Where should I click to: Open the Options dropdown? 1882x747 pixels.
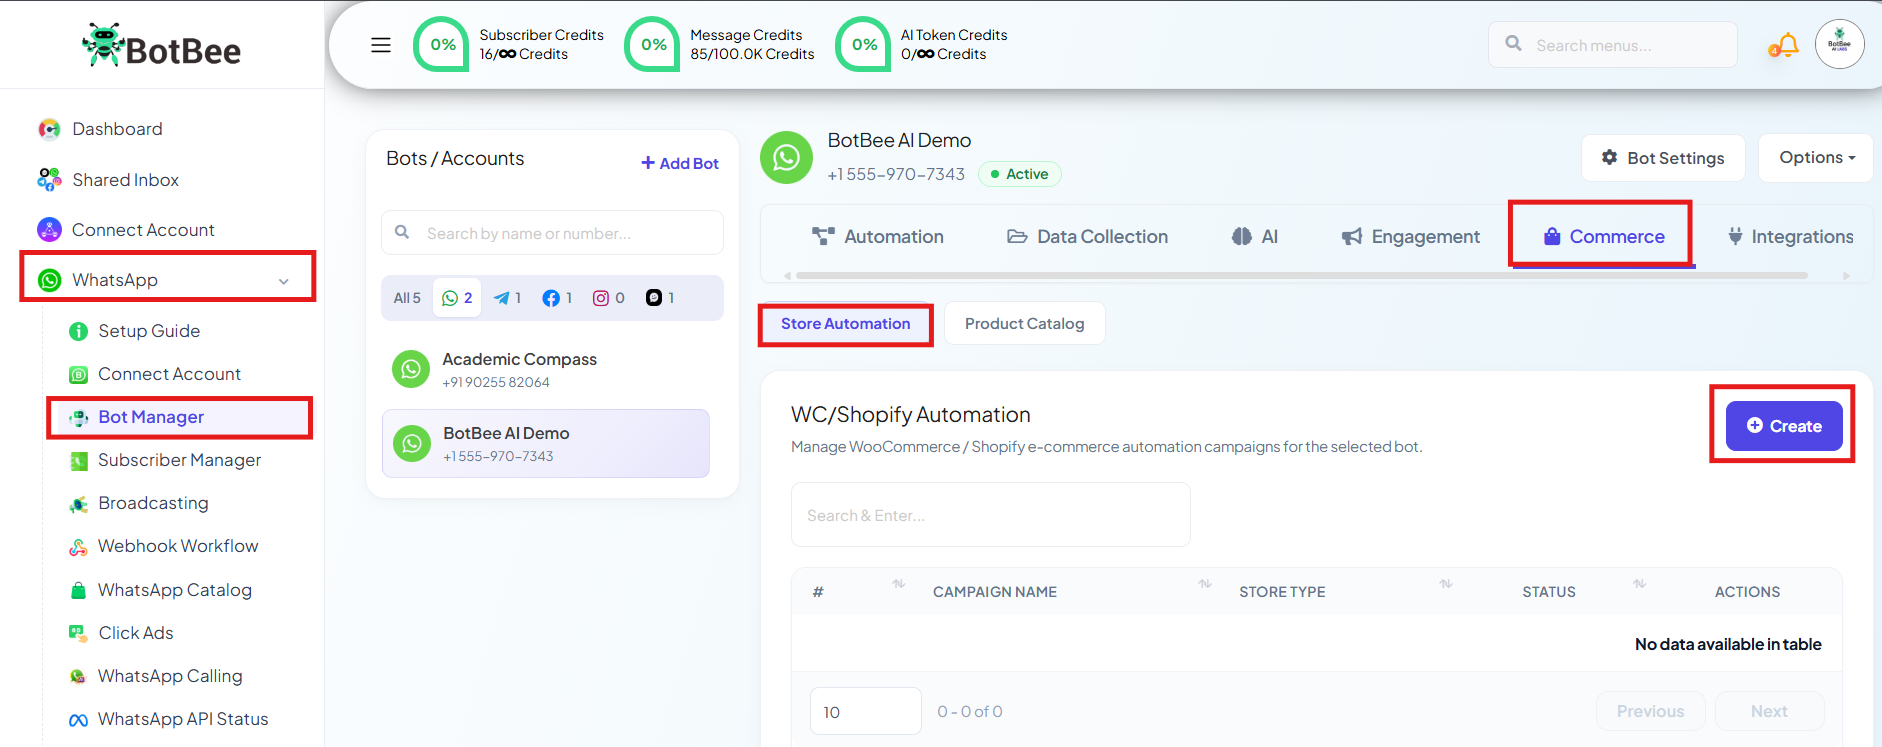pos(1816,158)
